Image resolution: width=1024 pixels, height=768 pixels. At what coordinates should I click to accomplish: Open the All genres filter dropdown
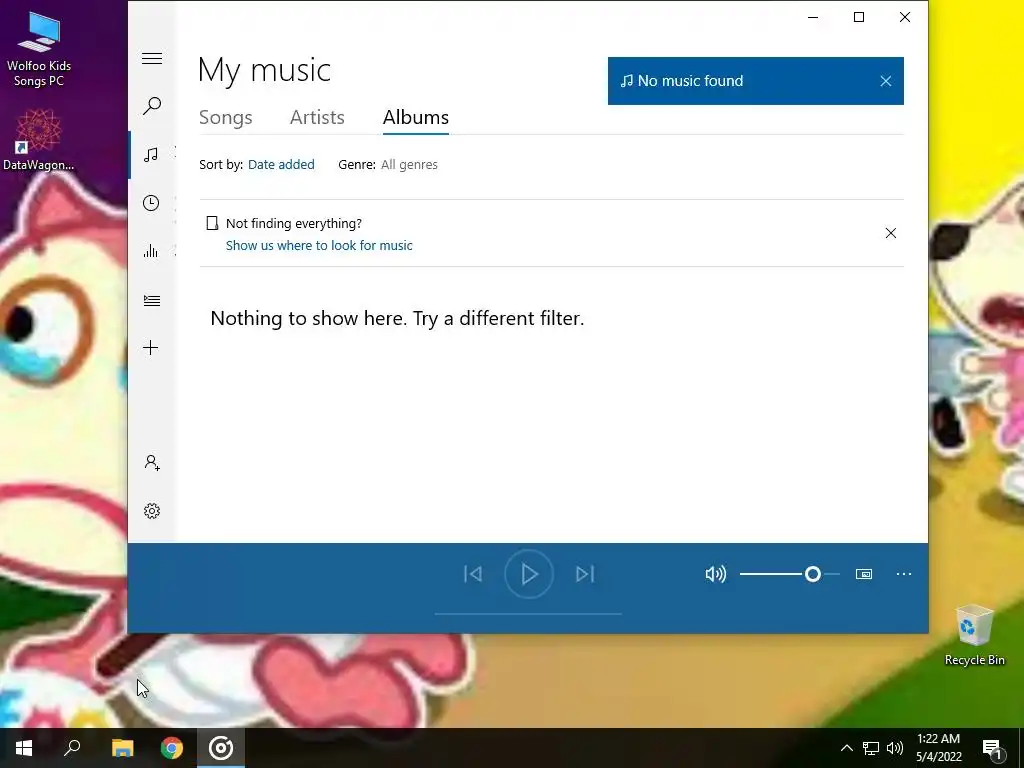coord(409,165)
